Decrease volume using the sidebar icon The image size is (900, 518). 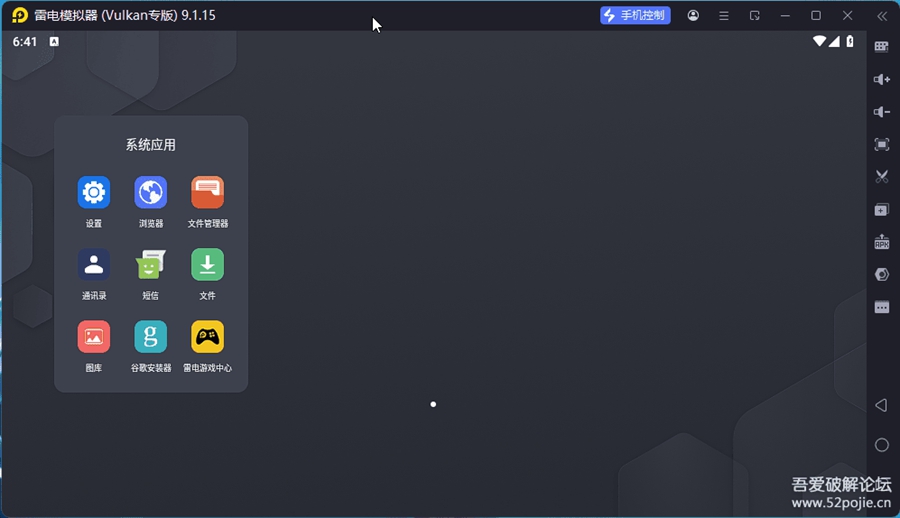point(882,112)
